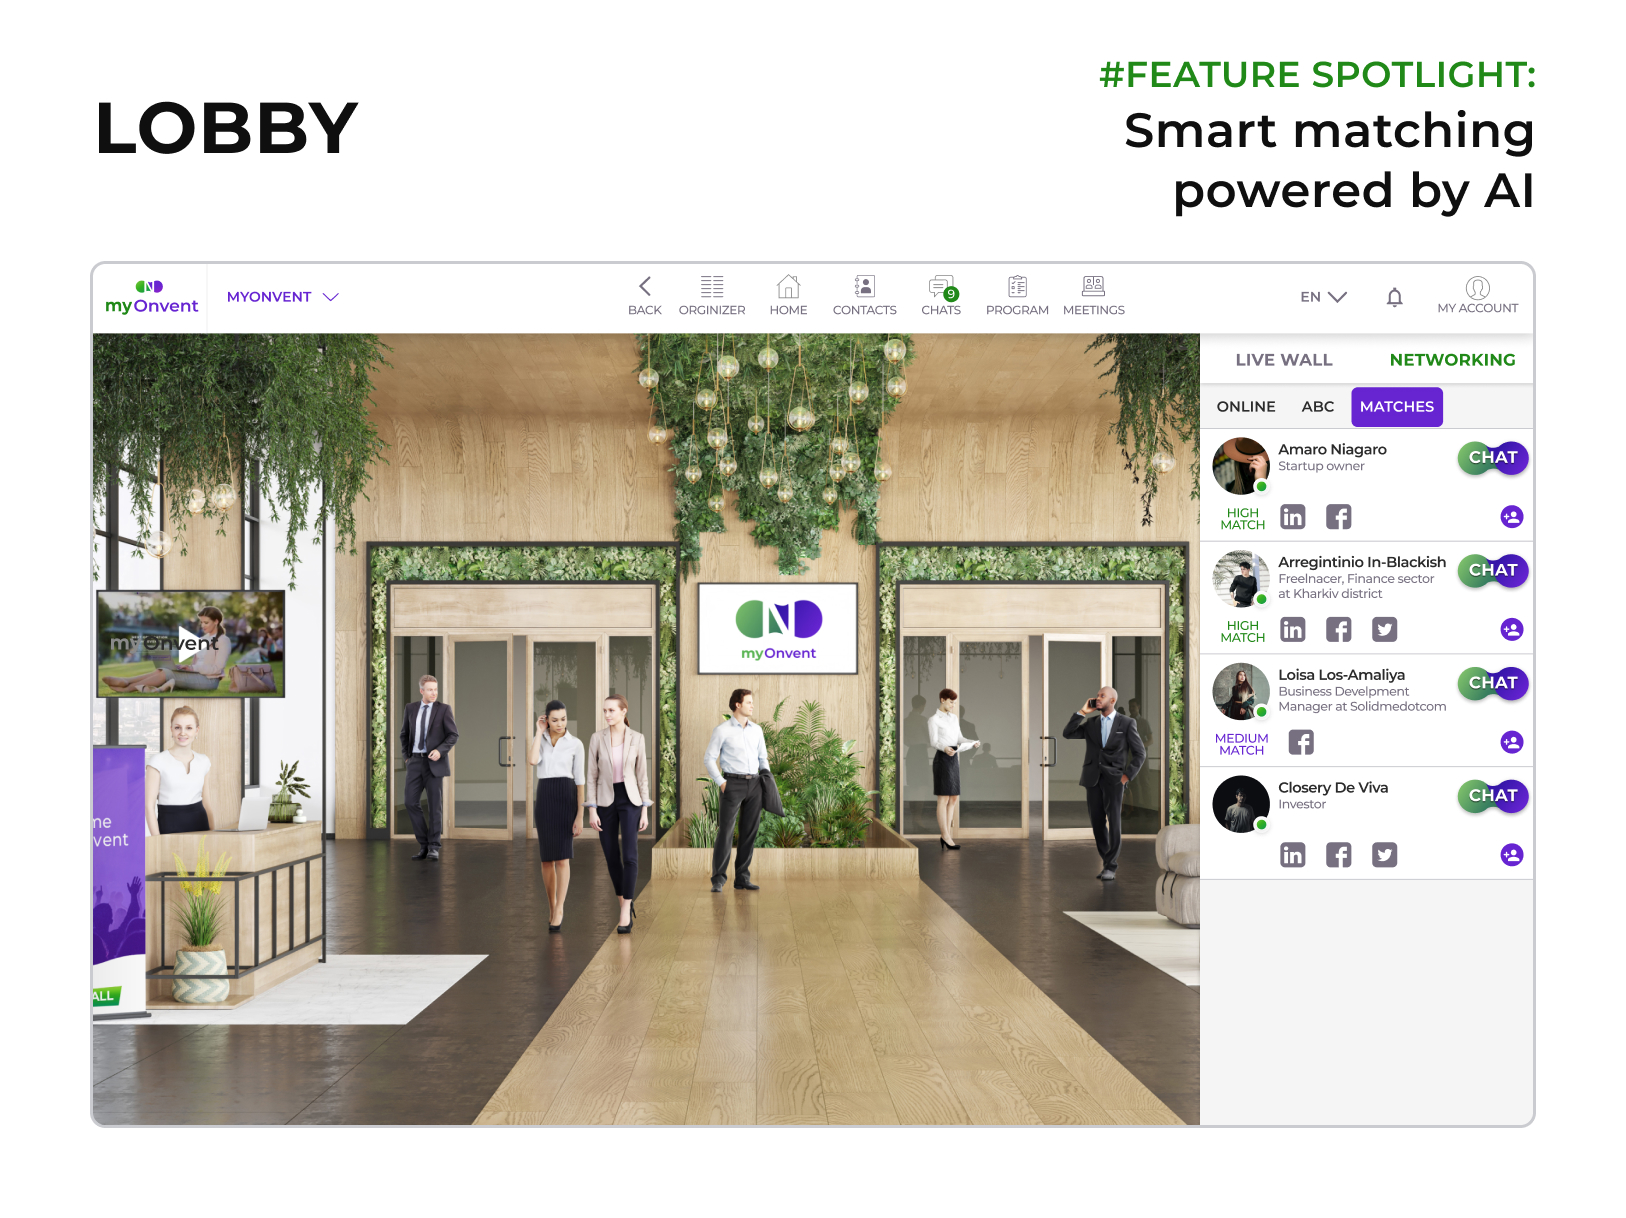Switch to the Networking tab
This screenshot has height=1218, width=1626.
tap(1452, 360)
